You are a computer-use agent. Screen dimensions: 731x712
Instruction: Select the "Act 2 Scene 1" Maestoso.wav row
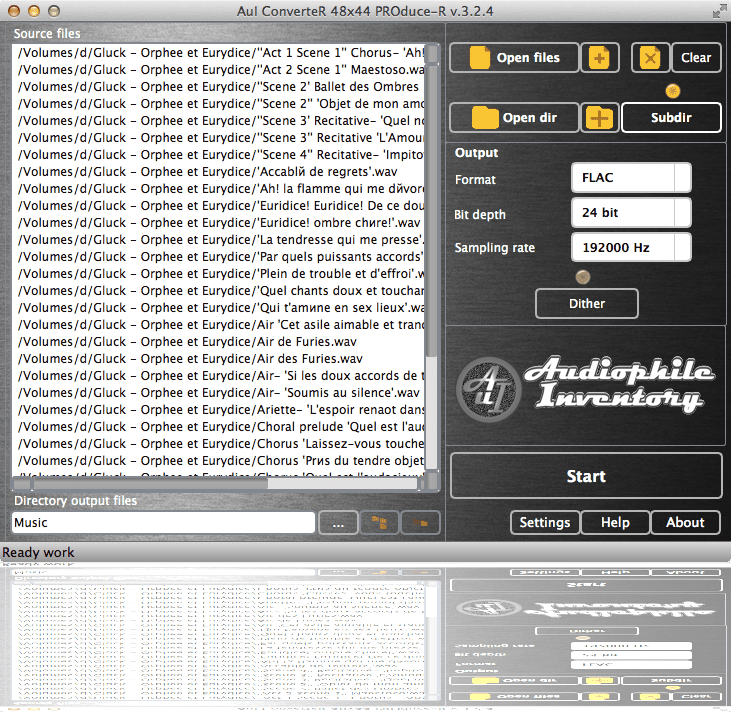tap(218, 69)
